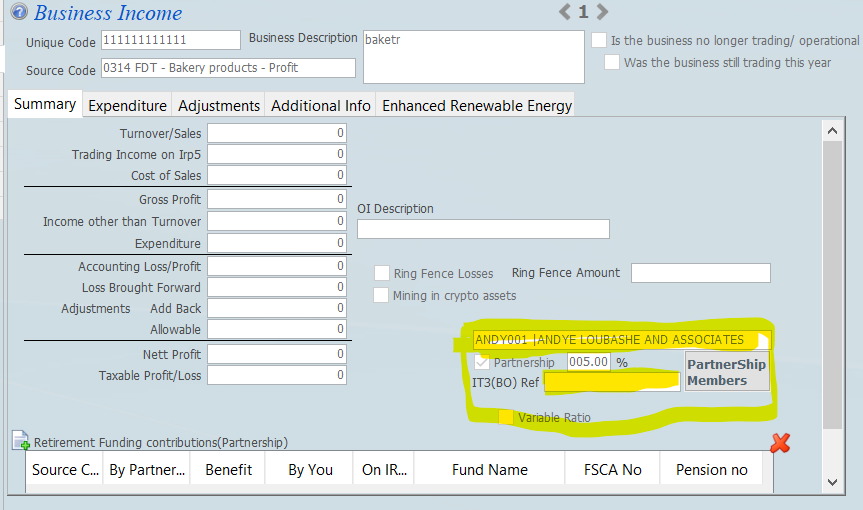Go to the previous business income record arrow

(x=564, y=12)
